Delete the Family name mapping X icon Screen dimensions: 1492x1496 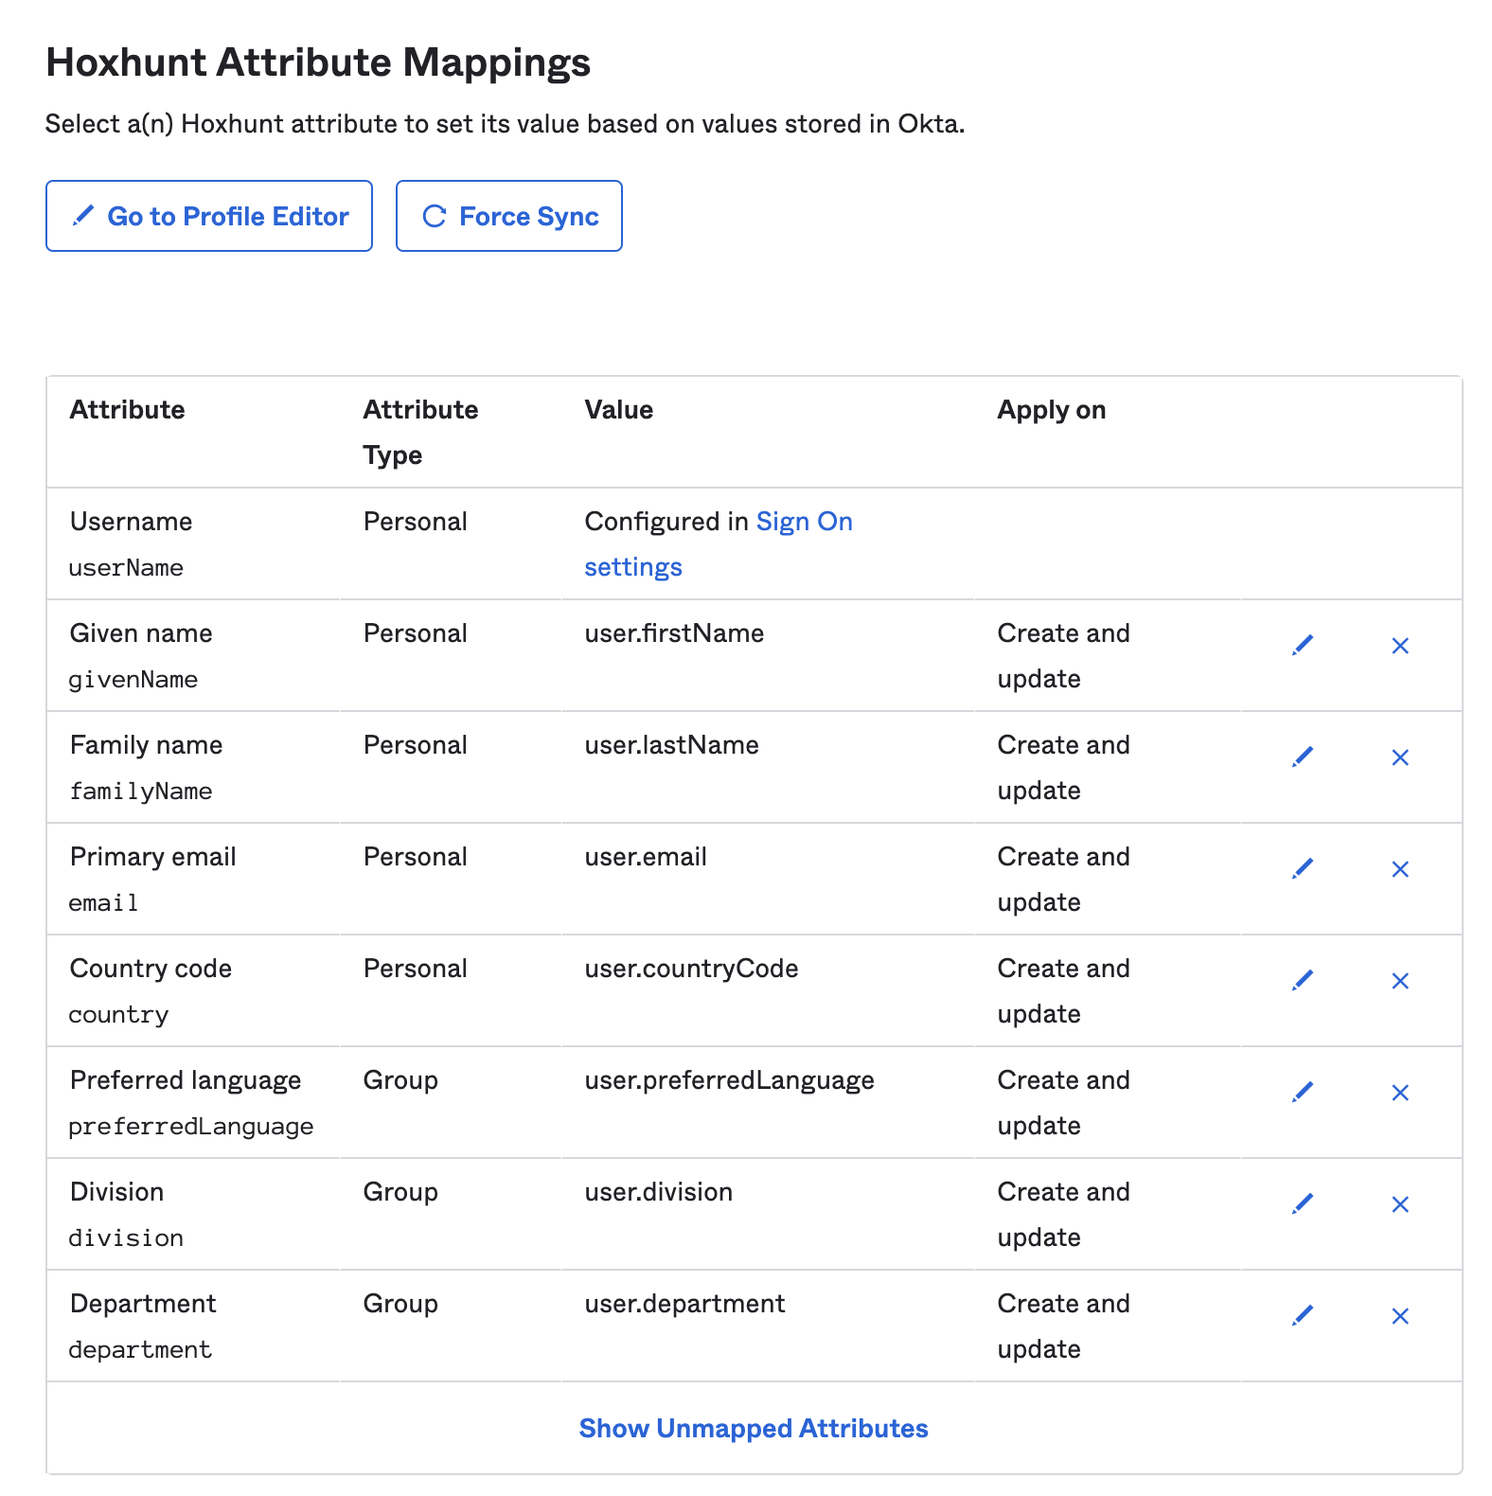click(1400, 758)
